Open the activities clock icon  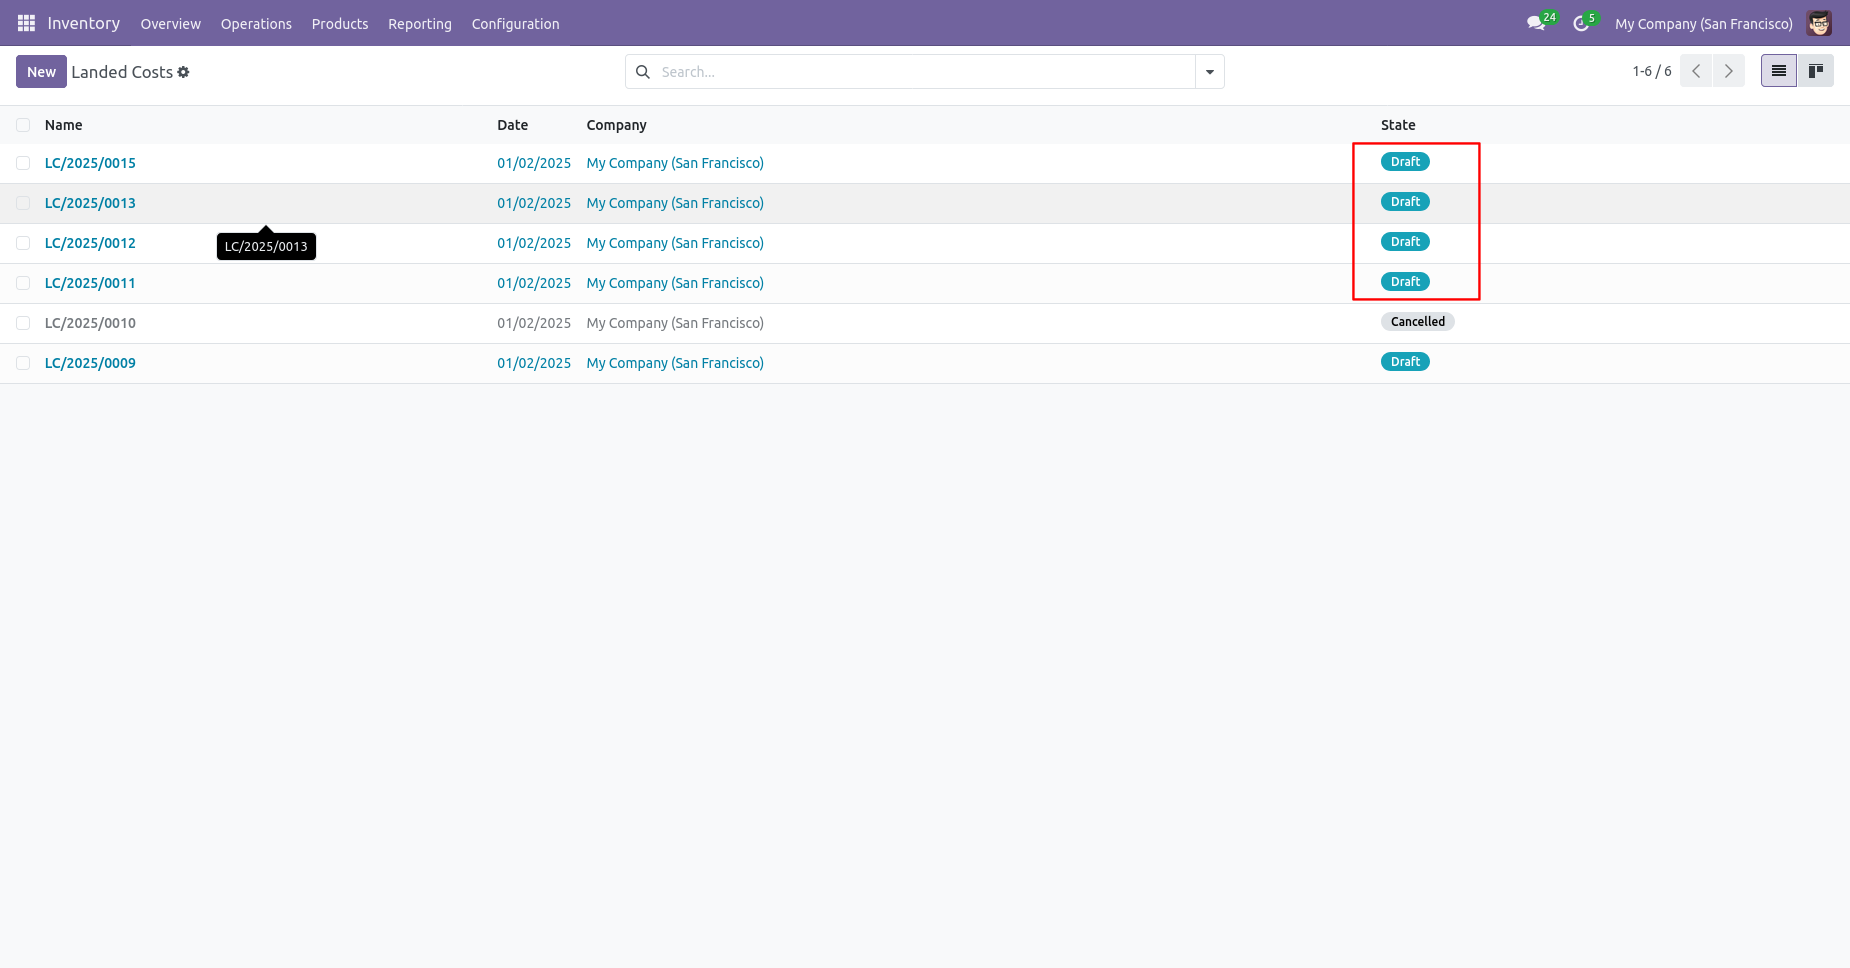pos(1581,23)
